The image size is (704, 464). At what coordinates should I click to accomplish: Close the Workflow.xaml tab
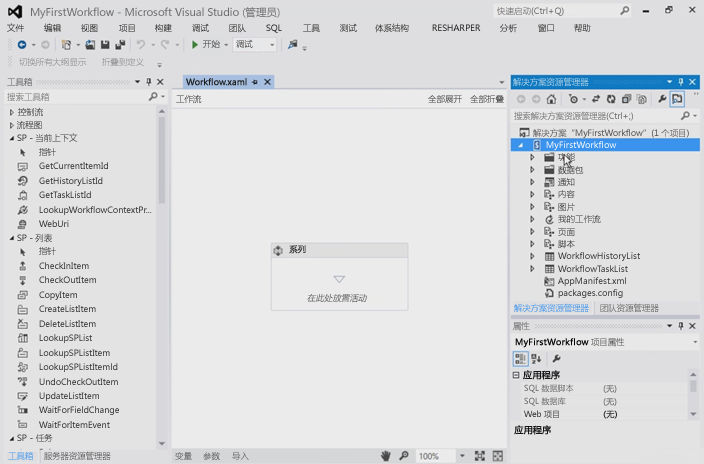267,82
